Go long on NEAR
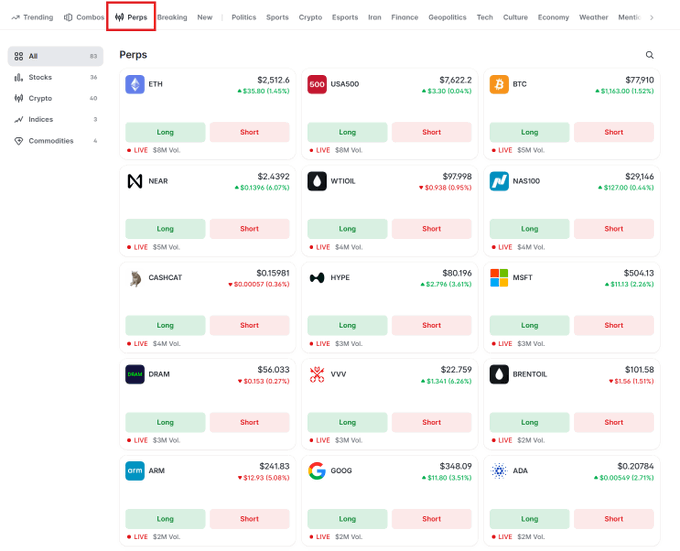Image resolution: width=680 pixels, height=551 pixels. 165,229
